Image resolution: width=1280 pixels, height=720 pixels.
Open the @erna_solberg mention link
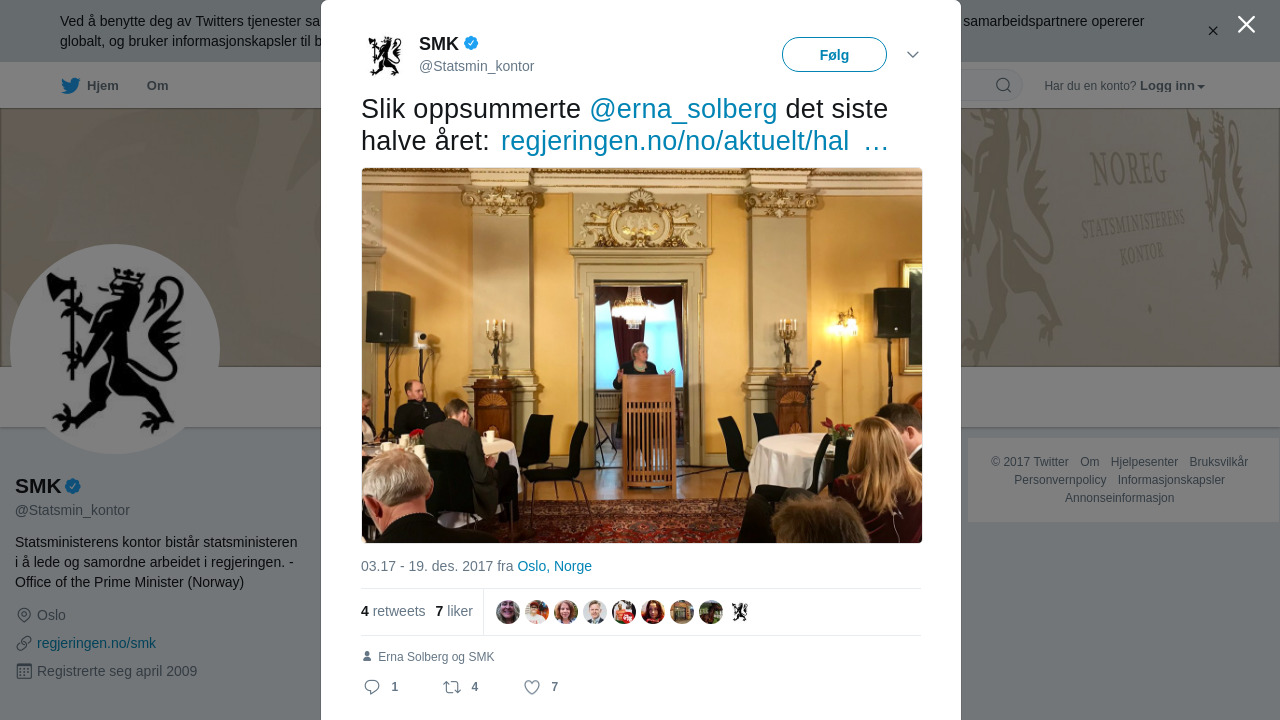(683, 109)
